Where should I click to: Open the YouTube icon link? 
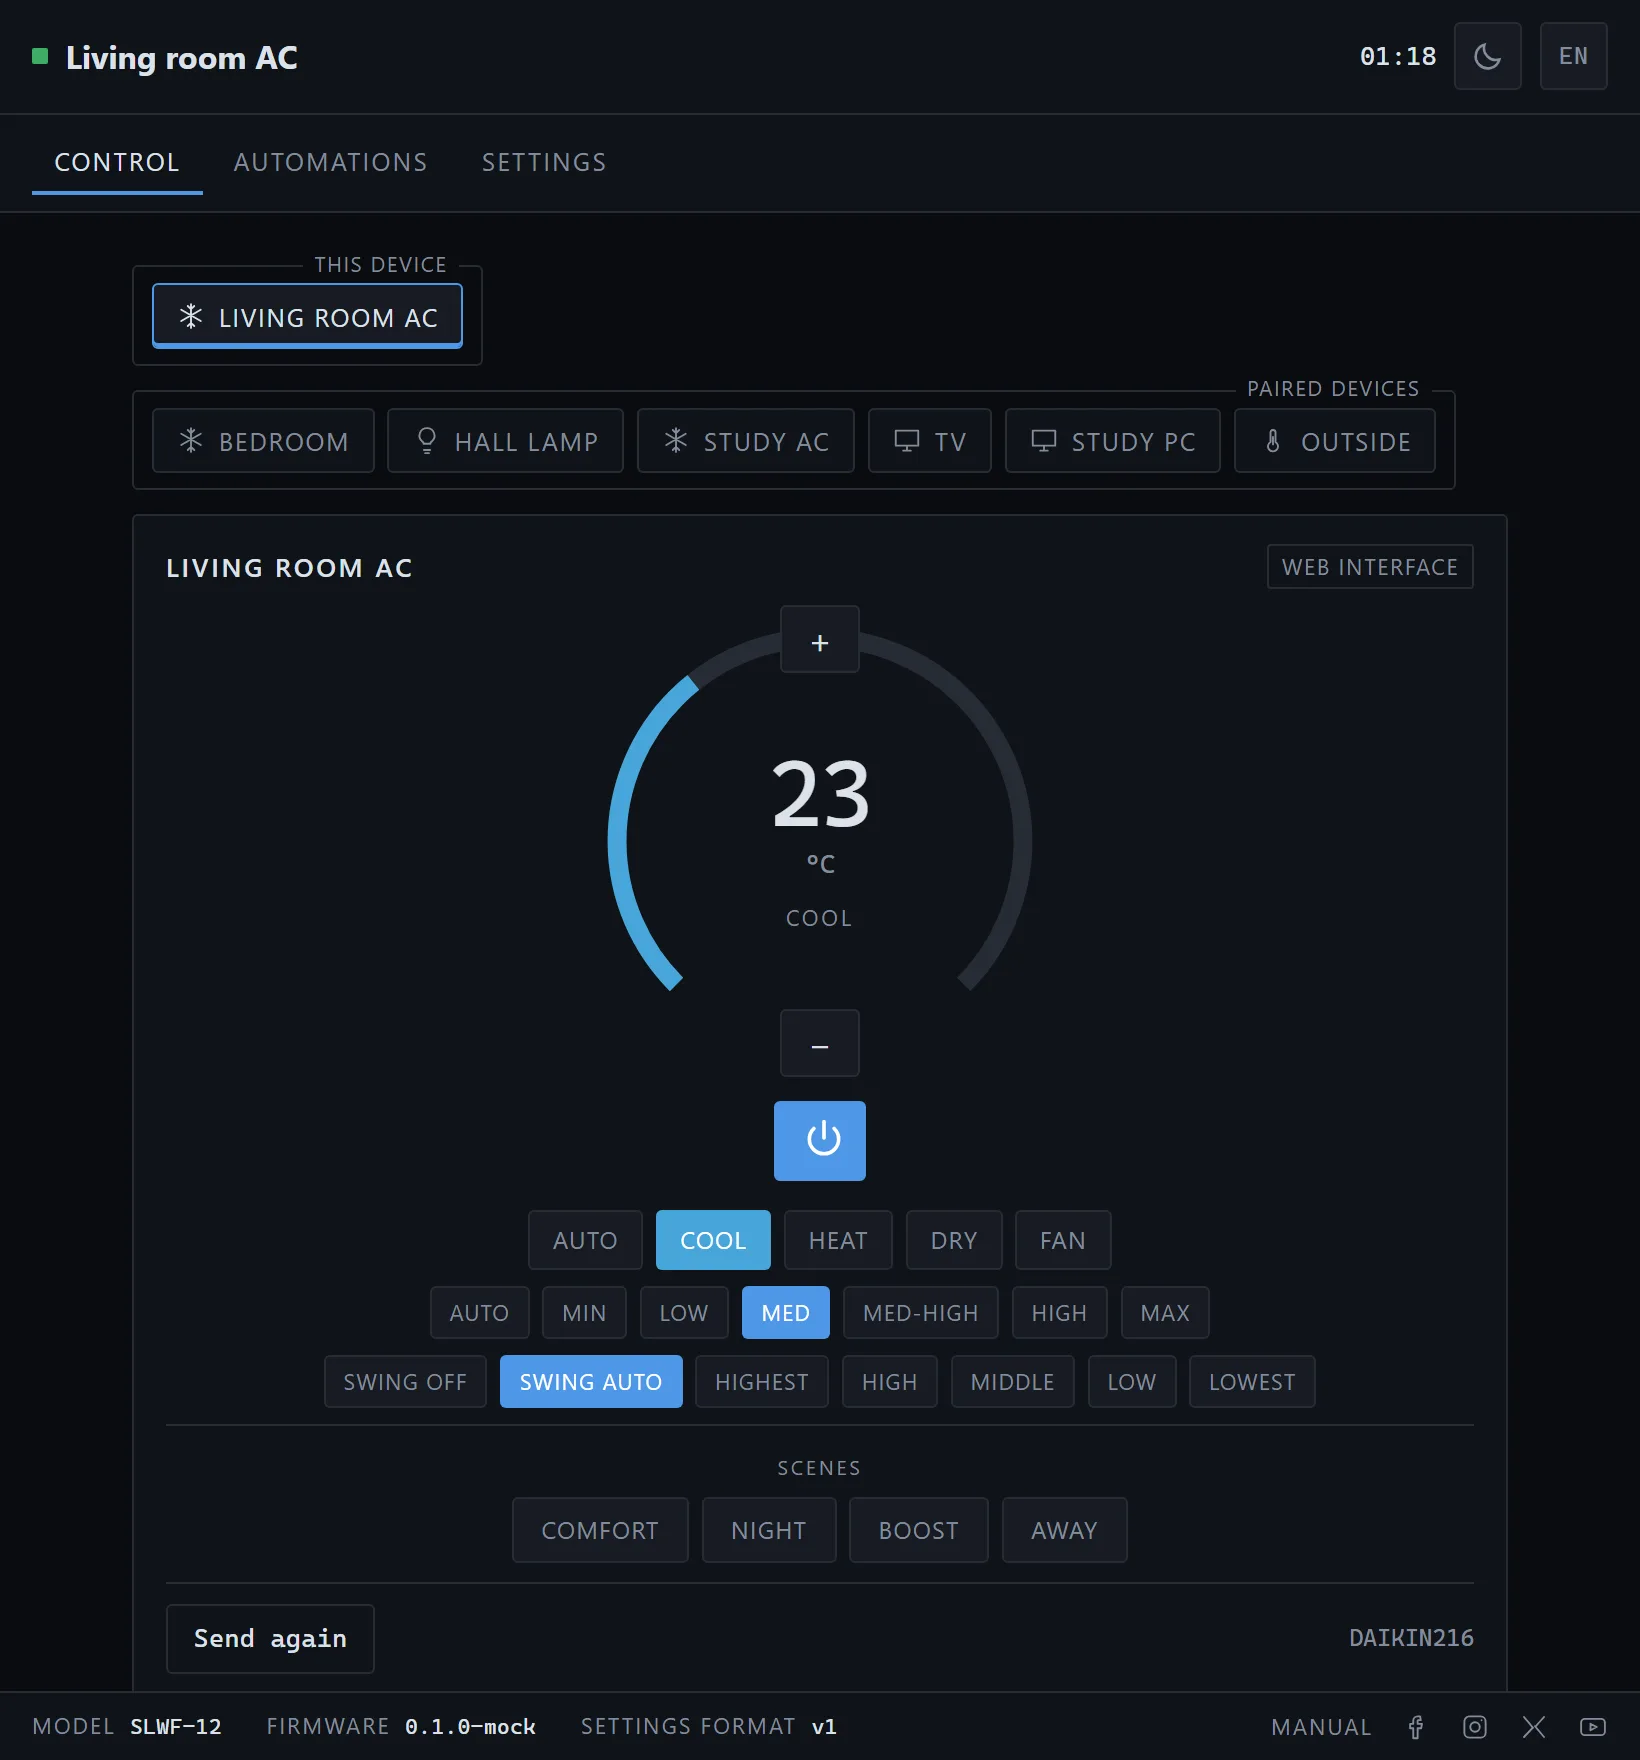(x=1593, y=1727)
